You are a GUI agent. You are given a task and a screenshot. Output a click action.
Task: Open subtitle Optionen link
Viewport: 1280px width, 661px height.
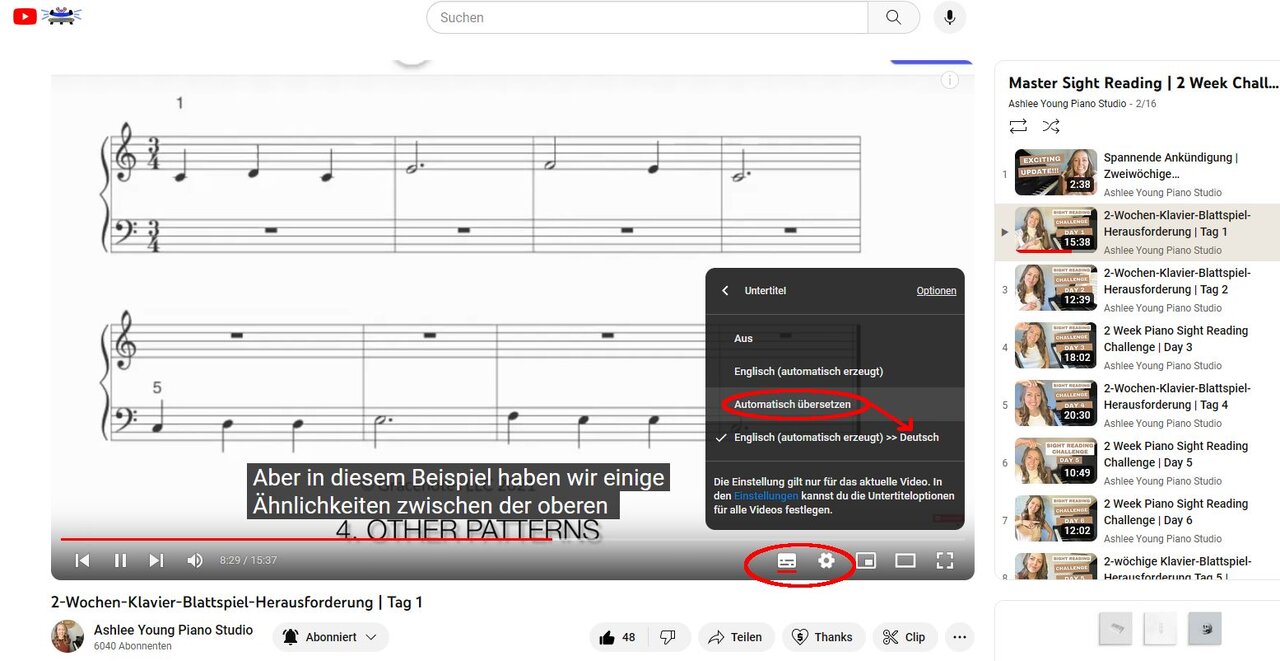(936, 291)
